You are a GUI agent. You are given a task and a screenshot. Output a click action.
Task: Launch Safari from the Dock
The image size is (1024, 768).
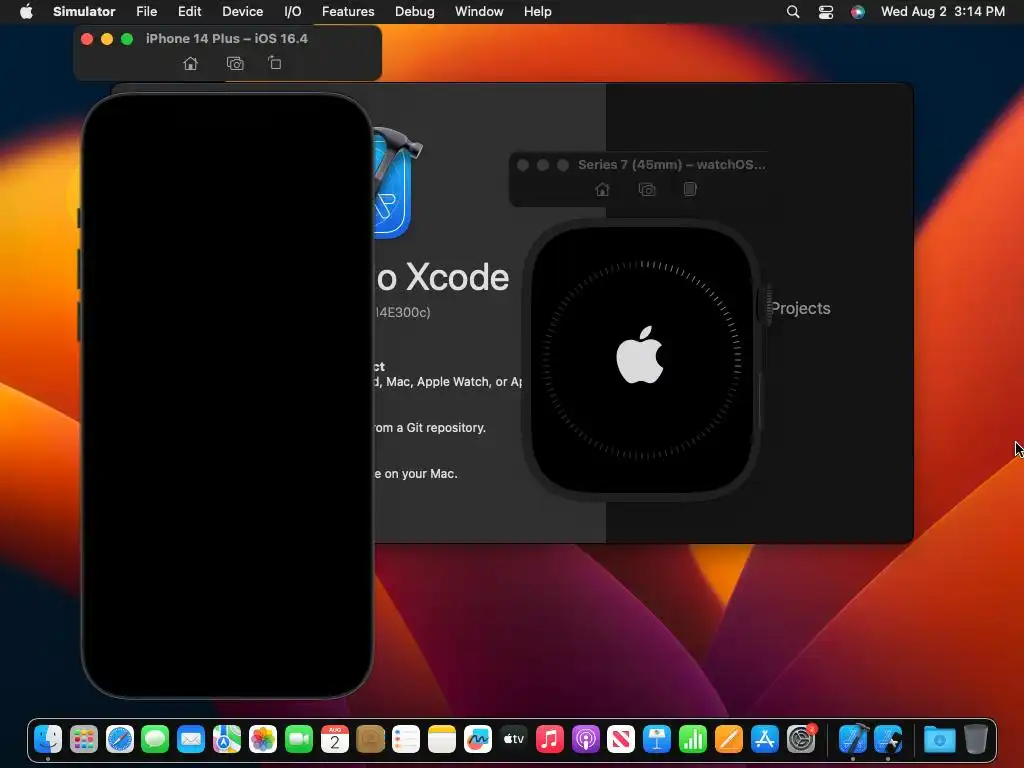tap(120, 739)
